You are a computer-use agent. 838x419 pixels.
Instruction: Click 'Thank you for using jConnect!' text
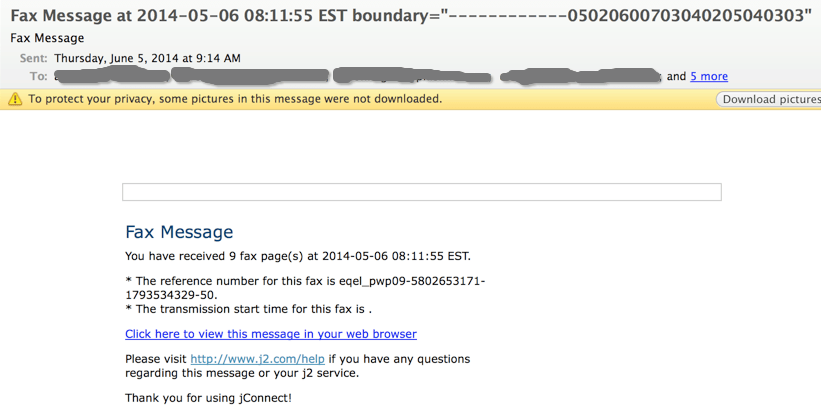click(208, 398)
